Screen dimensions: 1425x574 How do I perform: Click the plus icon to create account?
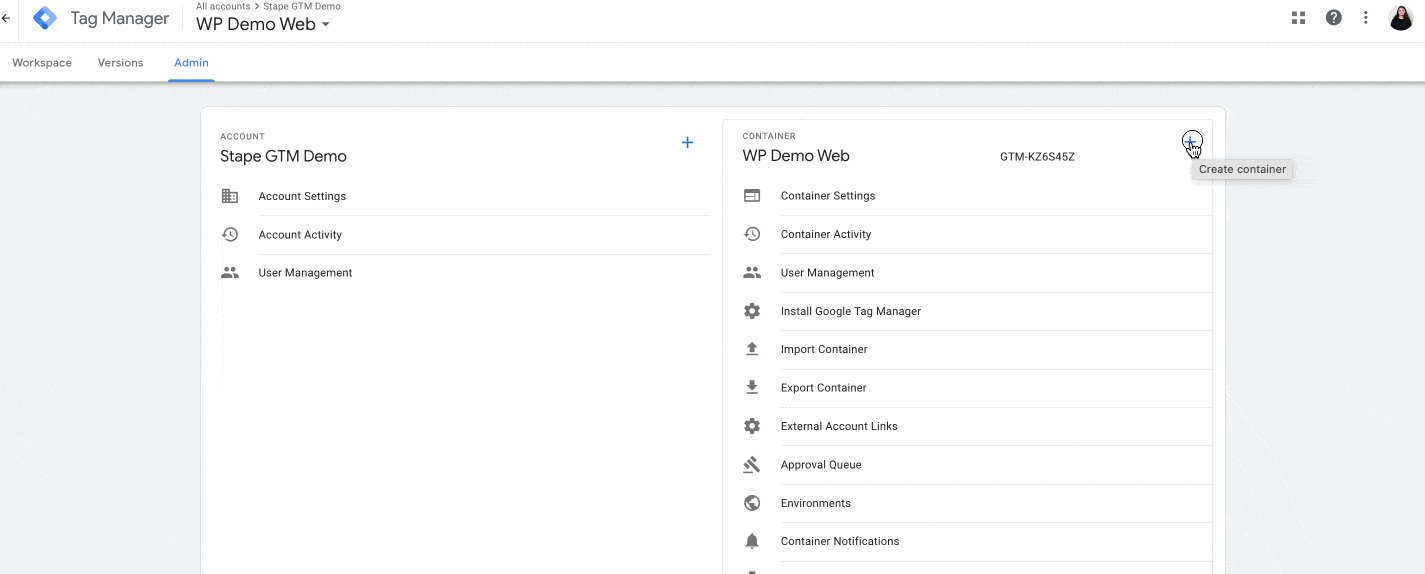(687, 143)
